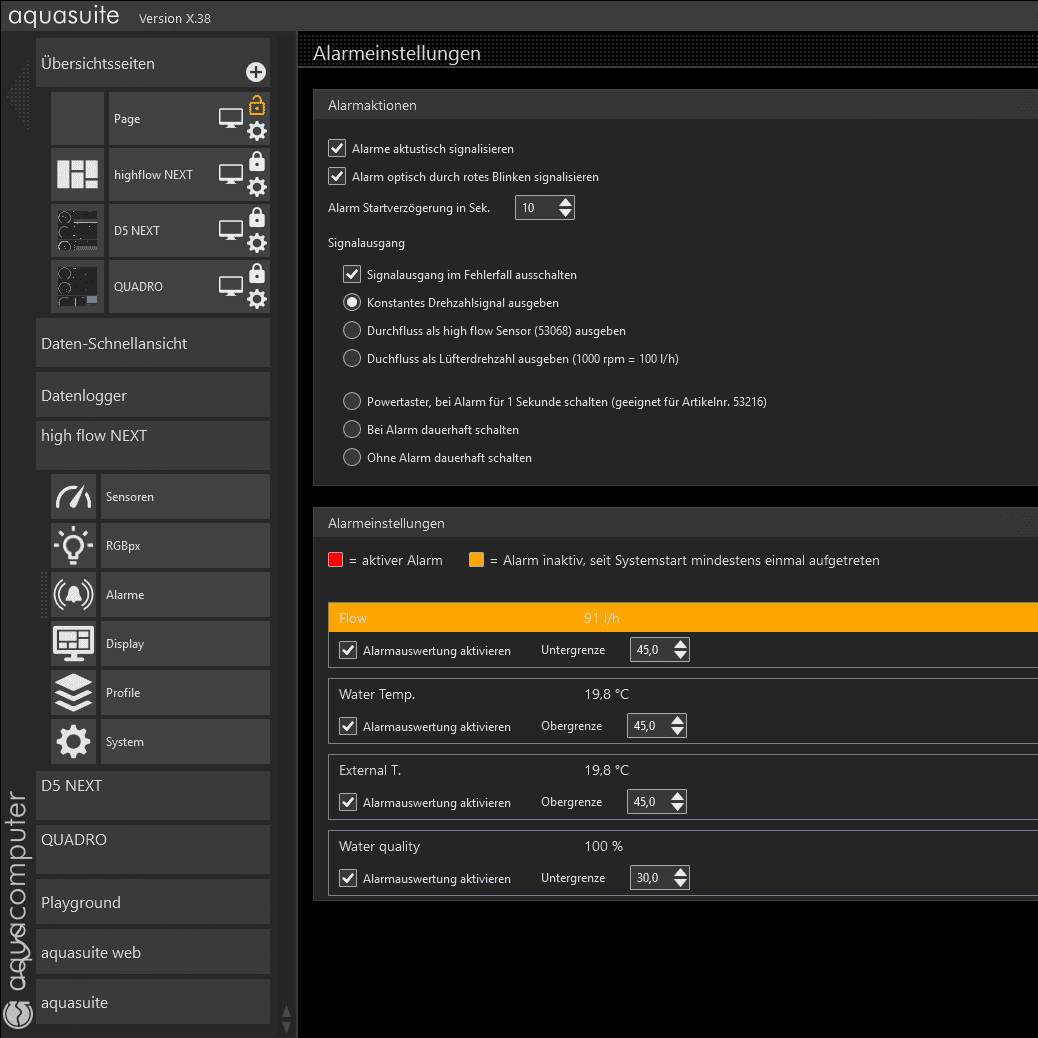Screen dimensions: 1038x1038
Task: Open the System page
Action: click(185, 741)
